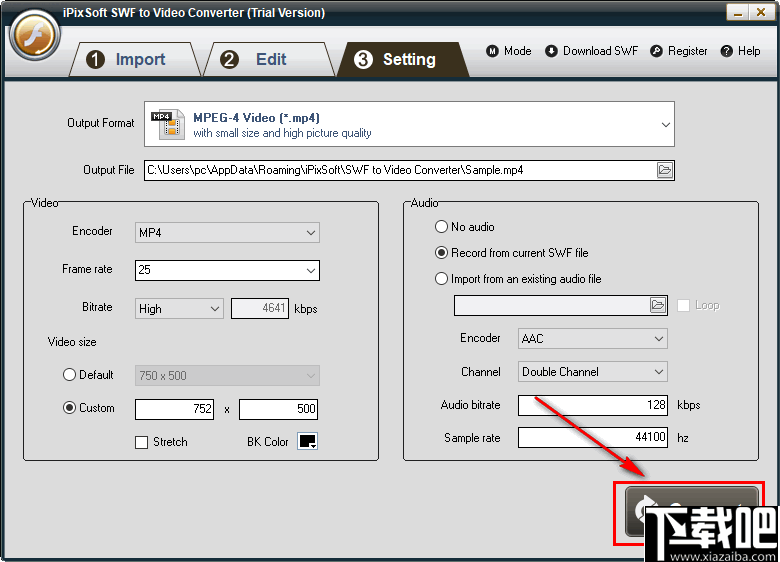
Task: Open the video Encoder MP4 dropdown
Action: [x=227, y=232]
